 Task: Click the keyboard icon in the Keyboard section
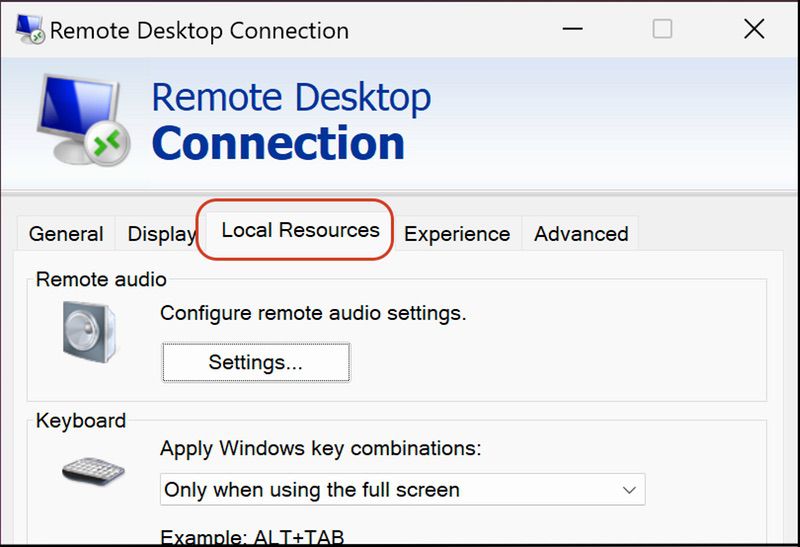[x=93, y=470]
